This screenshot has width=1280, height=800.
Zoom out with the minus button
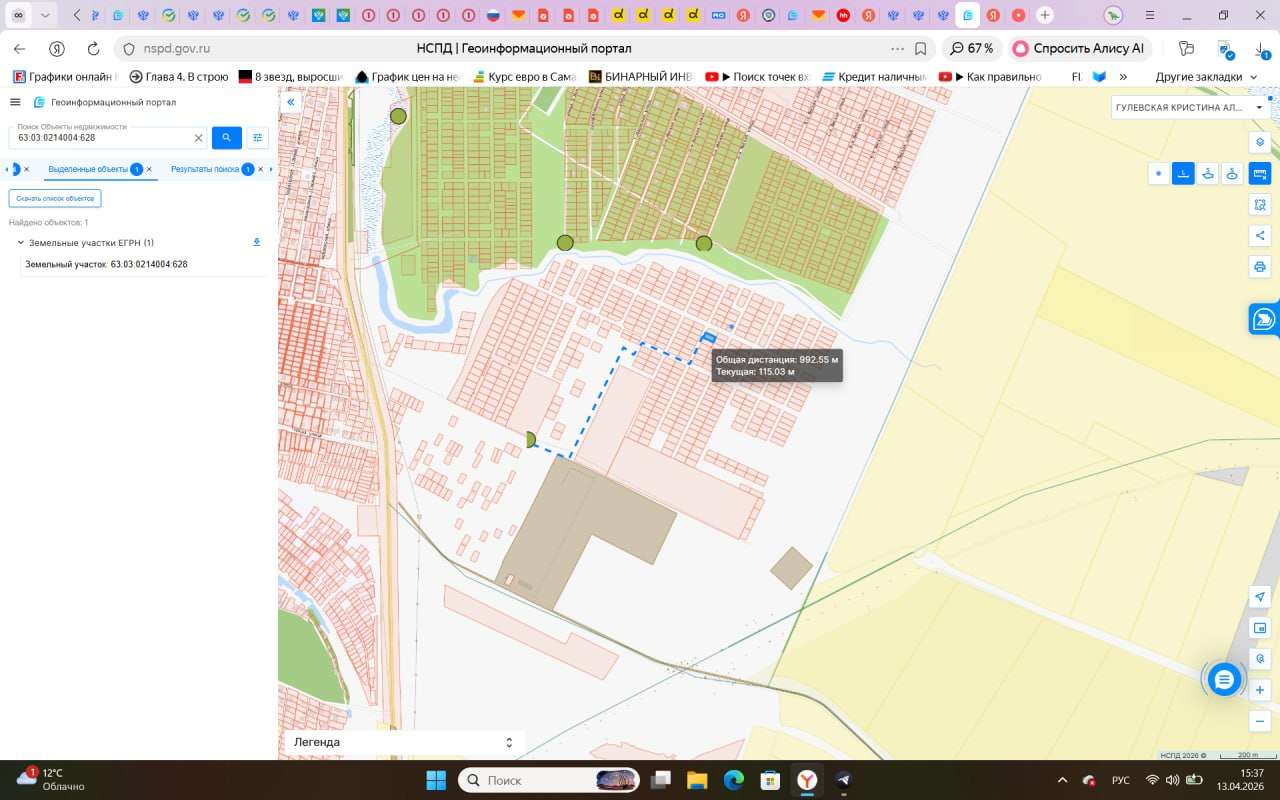coord(1260,721)
